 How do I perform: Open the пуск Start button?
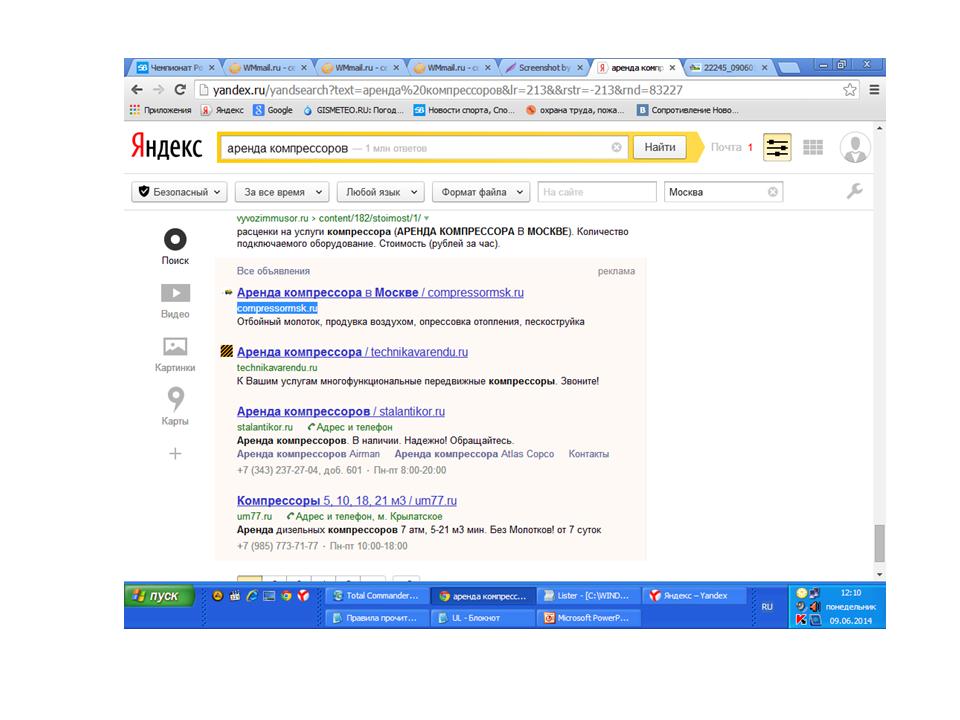tap(159, 595)
